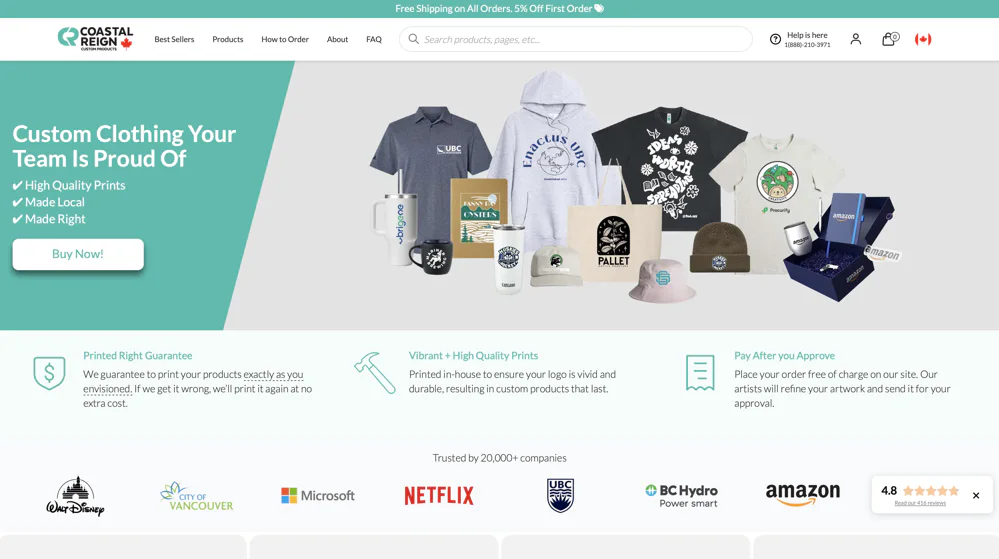This screenshot has height=559, width=999.
Task: Click the Read our reviews link
Action: [x=920, y=503]
